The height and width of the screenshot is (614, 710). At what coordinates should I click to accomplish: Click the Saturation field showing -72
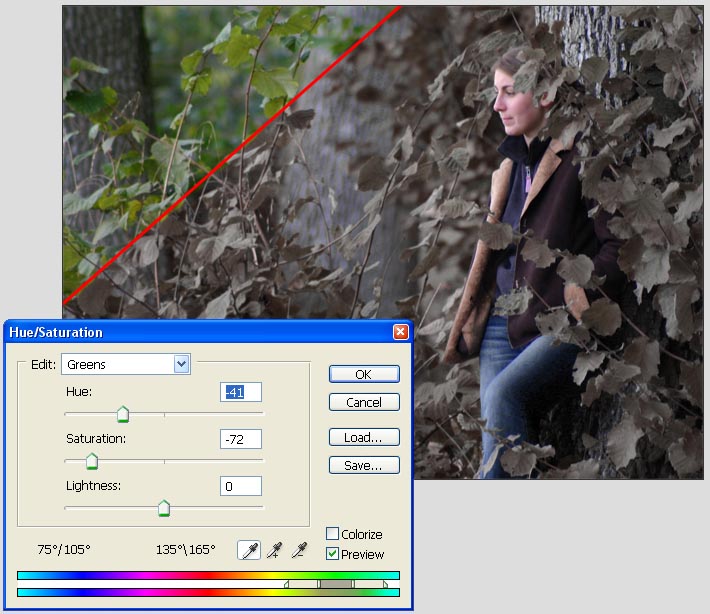tap(240, 439)
